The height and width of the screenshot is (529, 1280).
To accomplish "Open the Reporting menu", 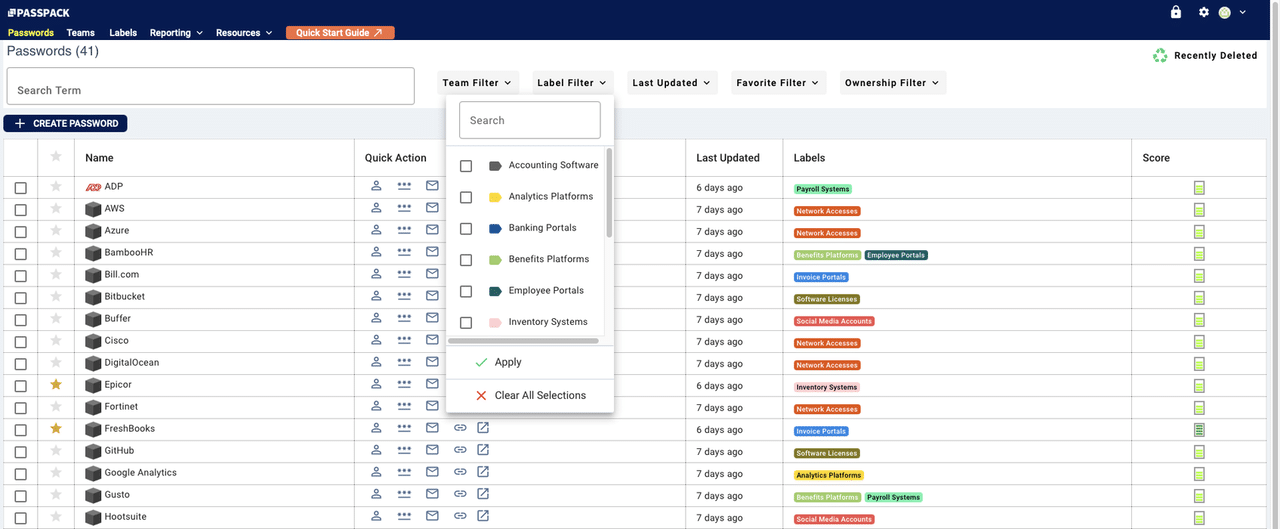I will point(176,33).
